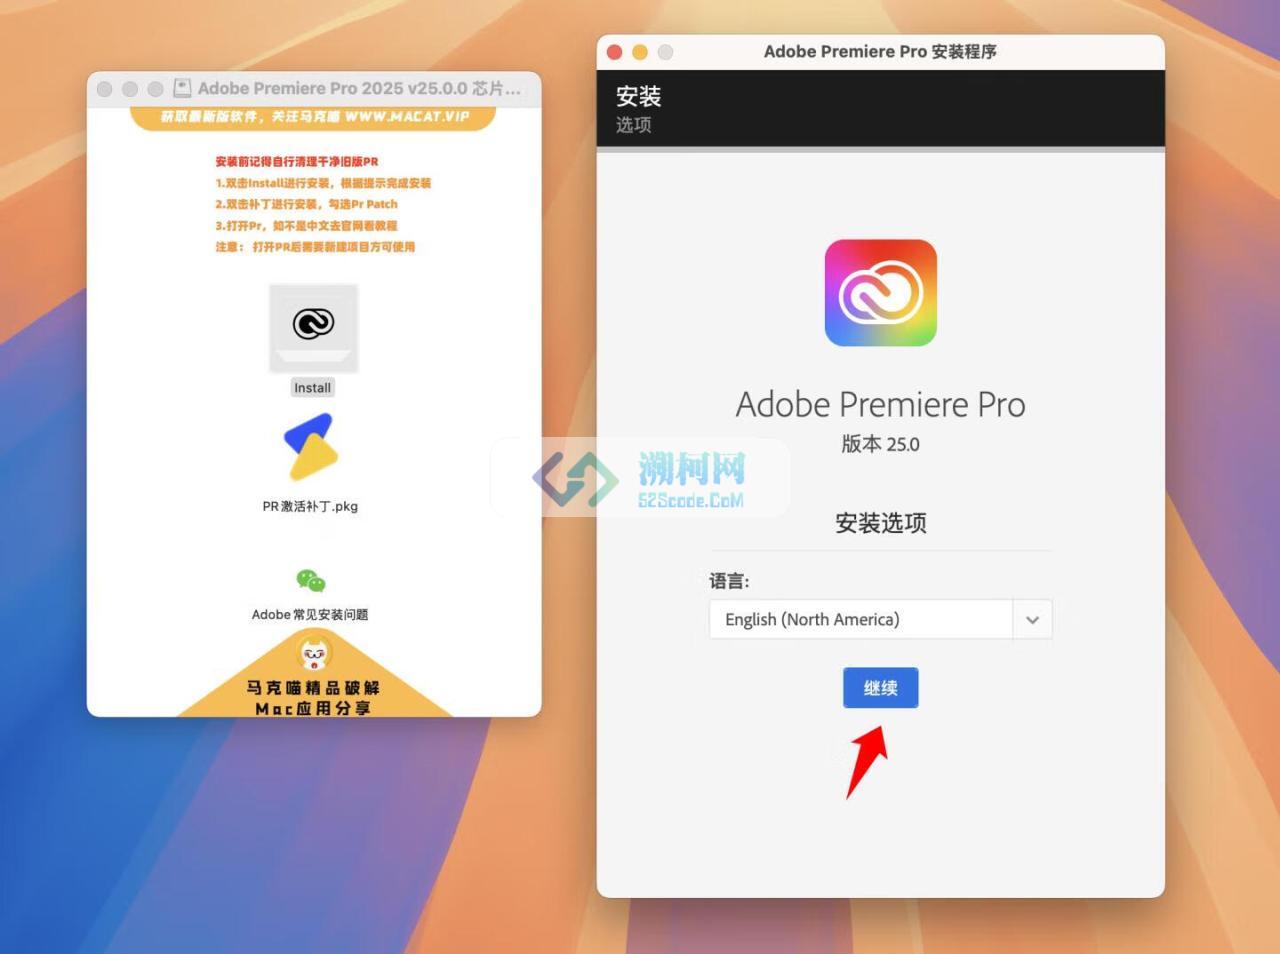The image size is (1280, 954).
Task: Click the 语言: label
Action: (729, 581)
